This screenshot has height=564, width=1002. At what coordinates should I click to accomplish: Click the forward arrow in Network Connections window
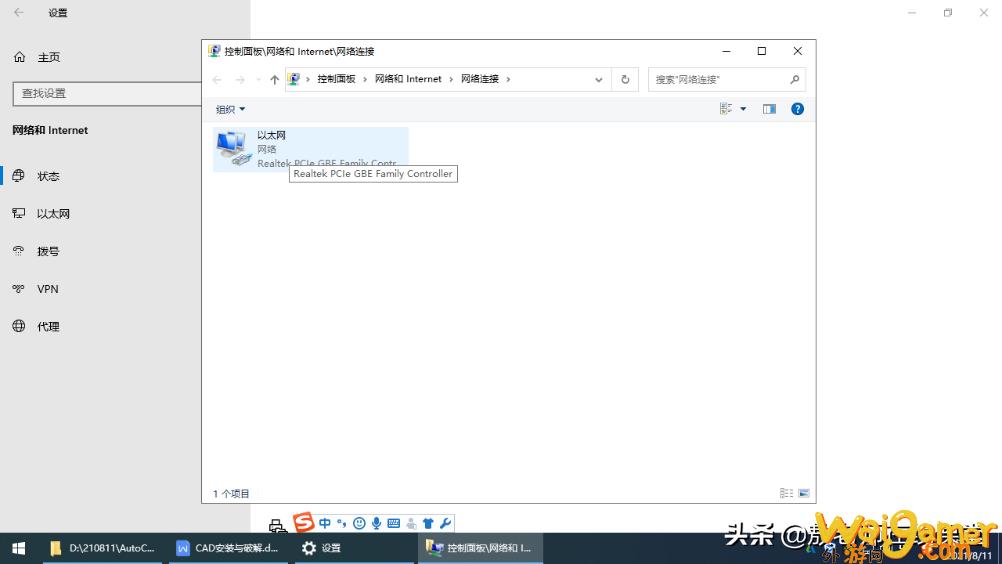click(x=240, y=79)
